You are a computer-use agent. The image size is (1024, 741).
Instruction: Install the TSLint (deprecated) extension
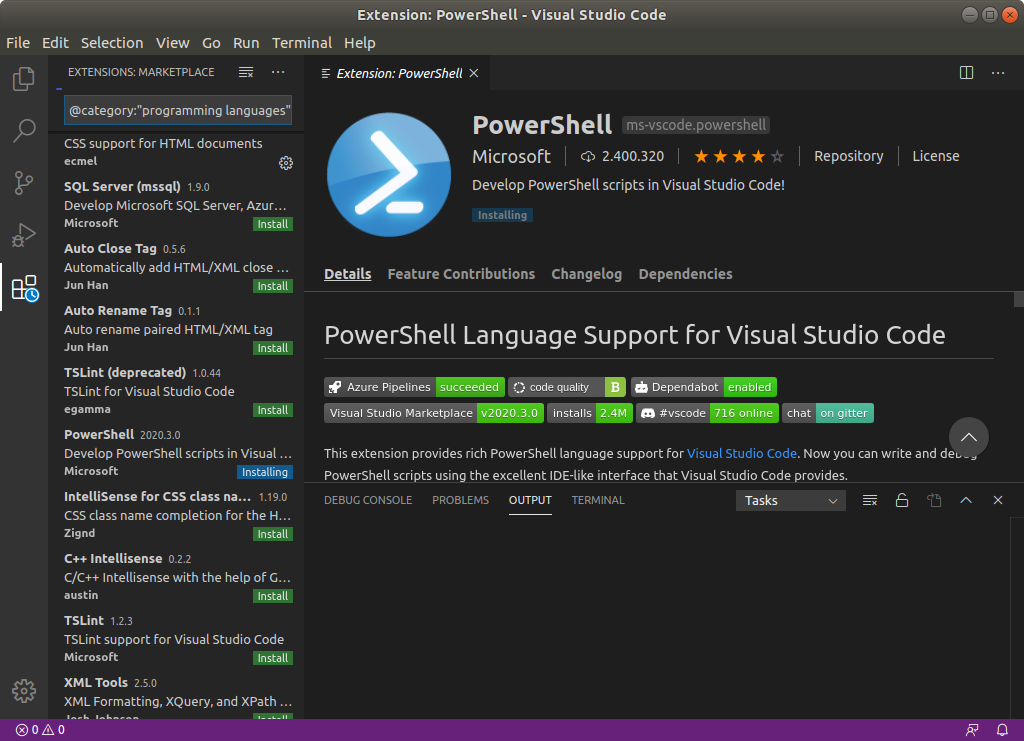(273, 410)
